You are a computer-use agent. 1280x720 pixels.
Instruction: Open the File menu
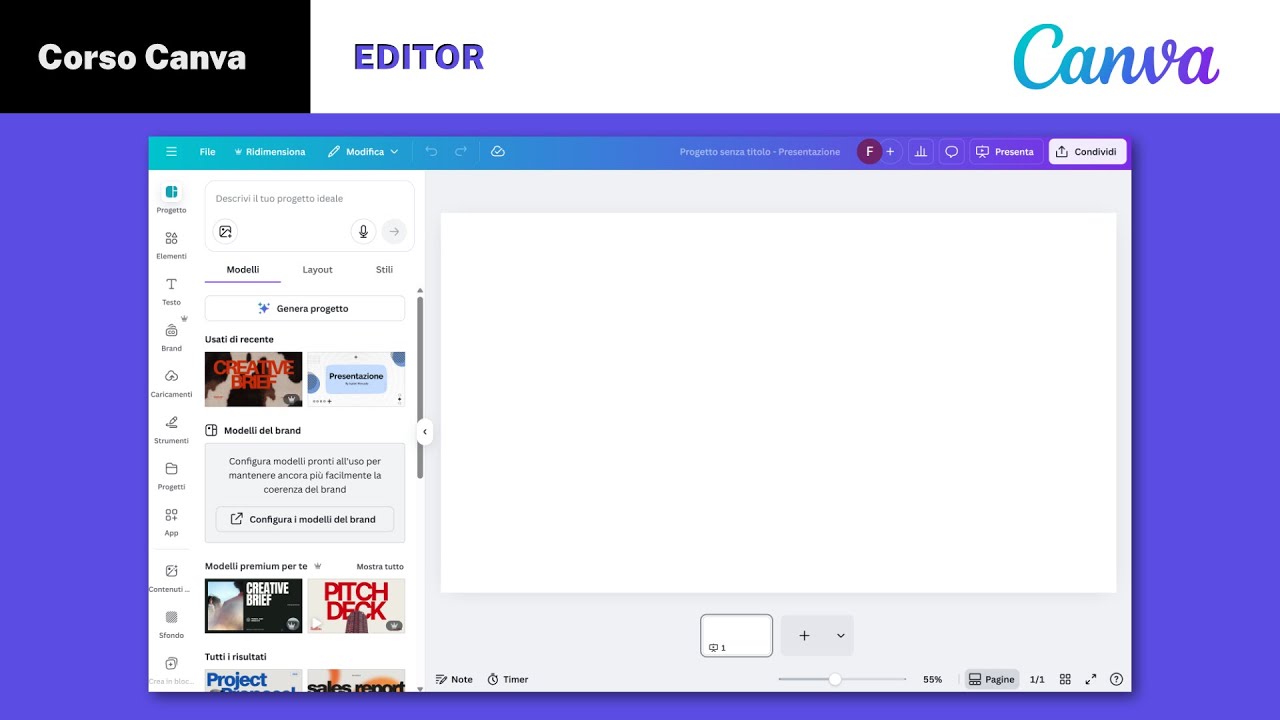[x=207, y=152]
